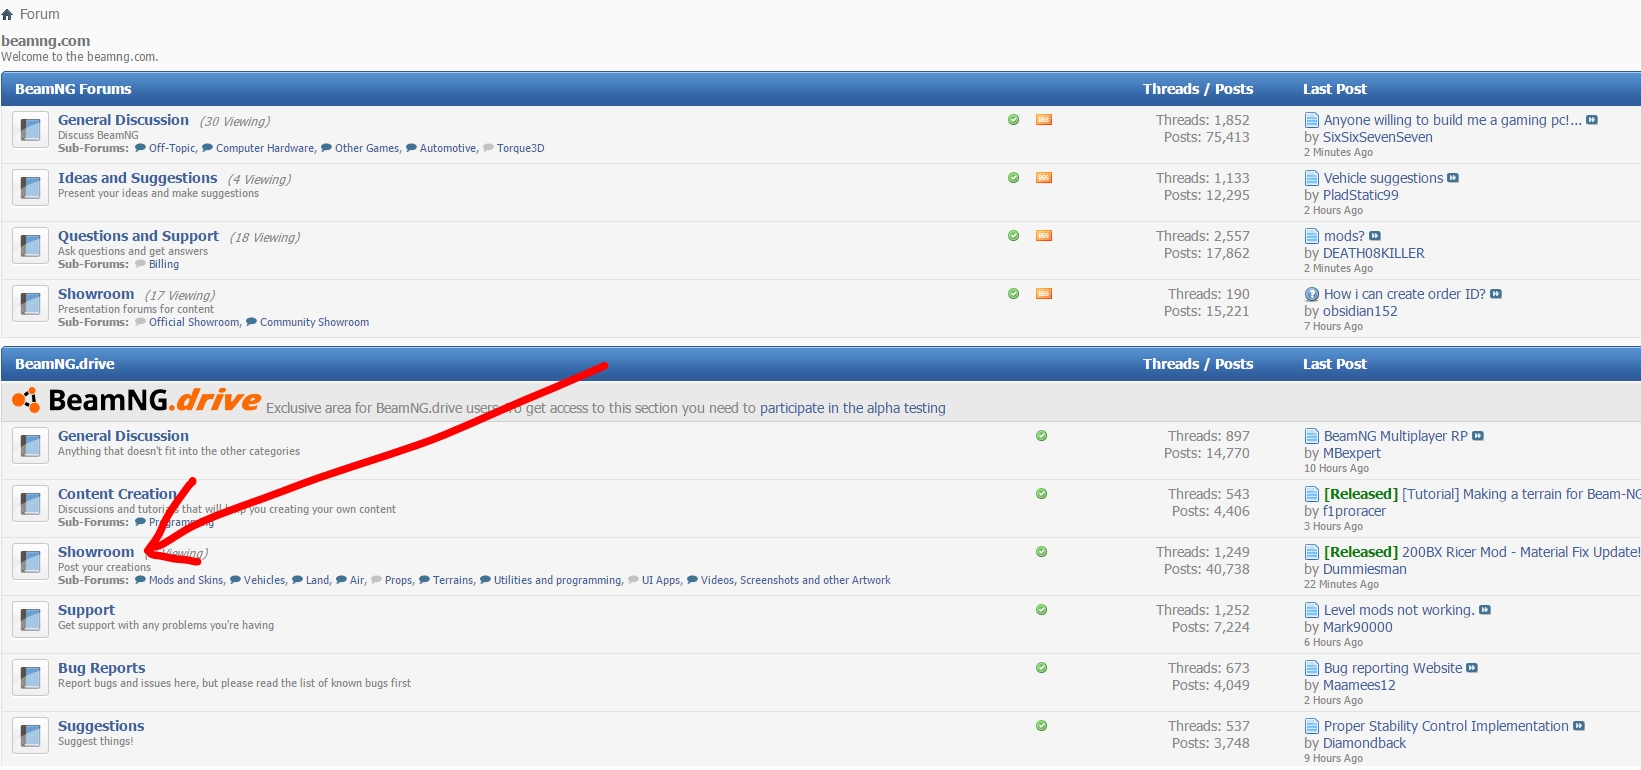This screenshot has height=770, width=1641.
Task: Click the BeamNG.drive logo banner
Action: (137, 400)
